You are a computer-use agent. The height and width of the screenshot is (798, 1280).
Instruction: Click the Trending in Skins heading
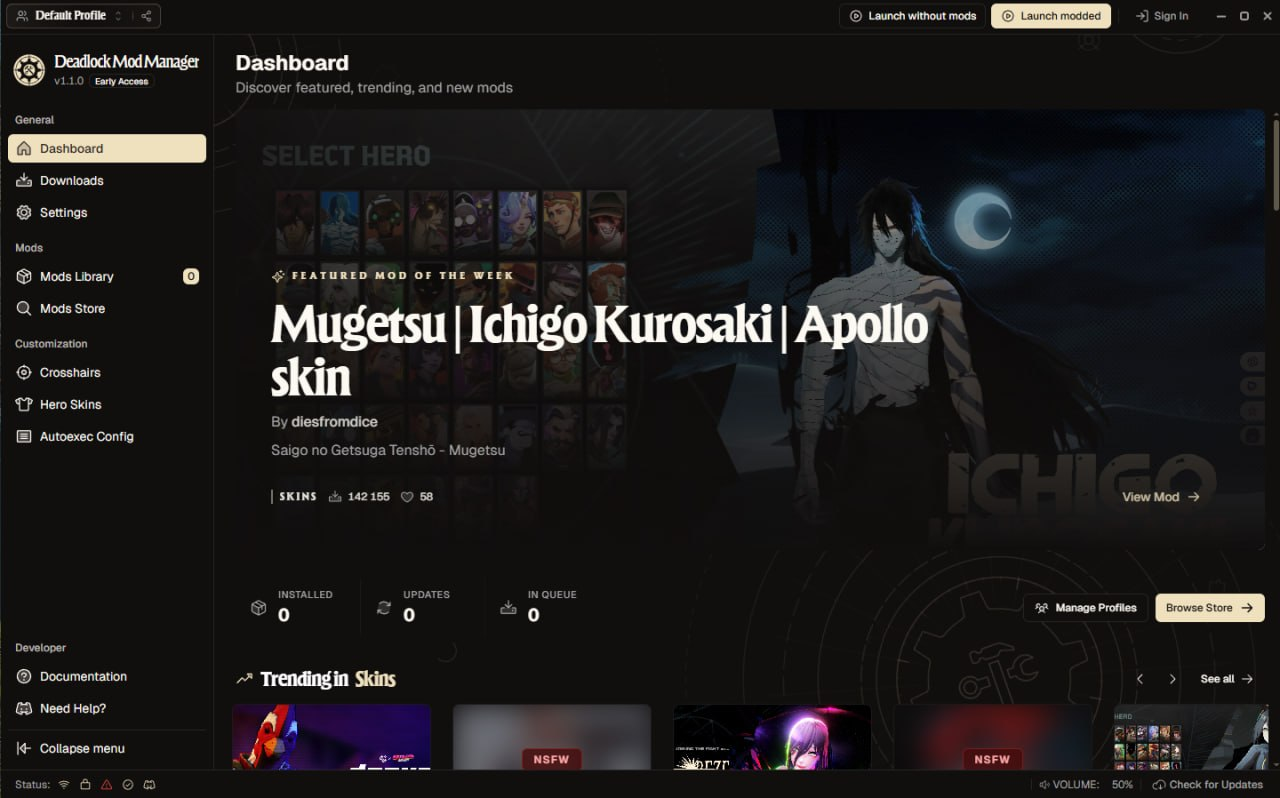pos(328,679)
